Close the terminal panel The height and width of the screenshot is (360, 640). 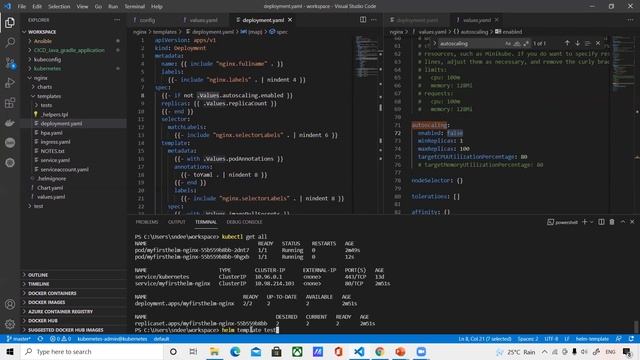632,222
